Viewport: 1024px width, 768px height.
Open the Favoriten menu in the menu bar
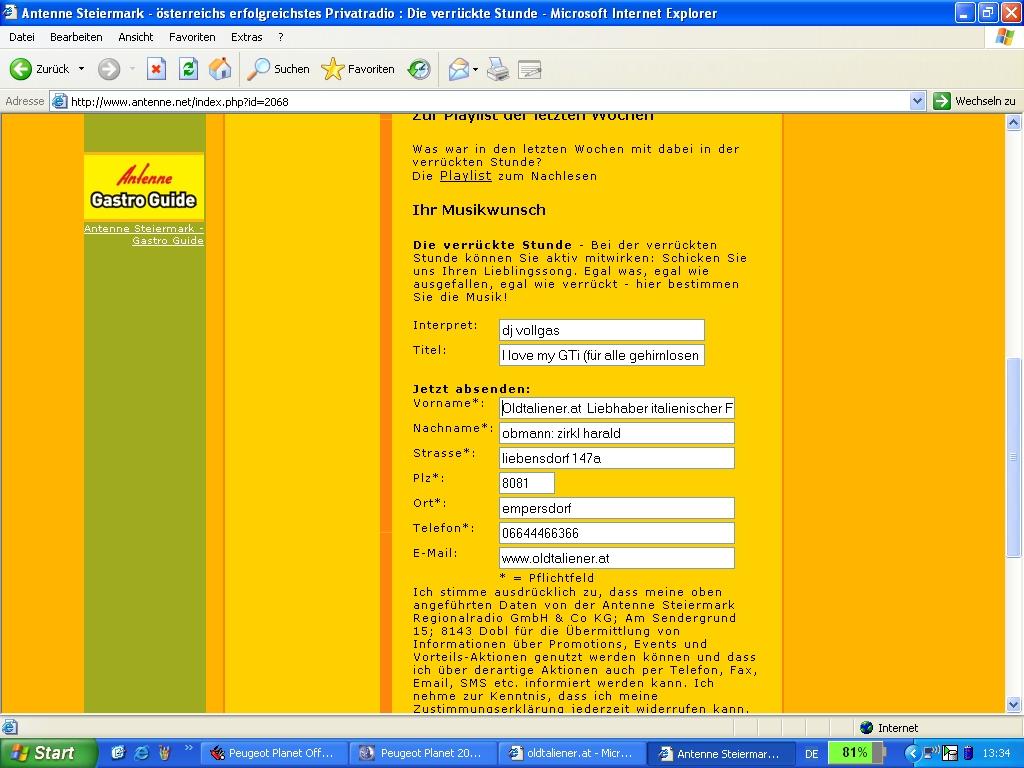tap(192, 37)
